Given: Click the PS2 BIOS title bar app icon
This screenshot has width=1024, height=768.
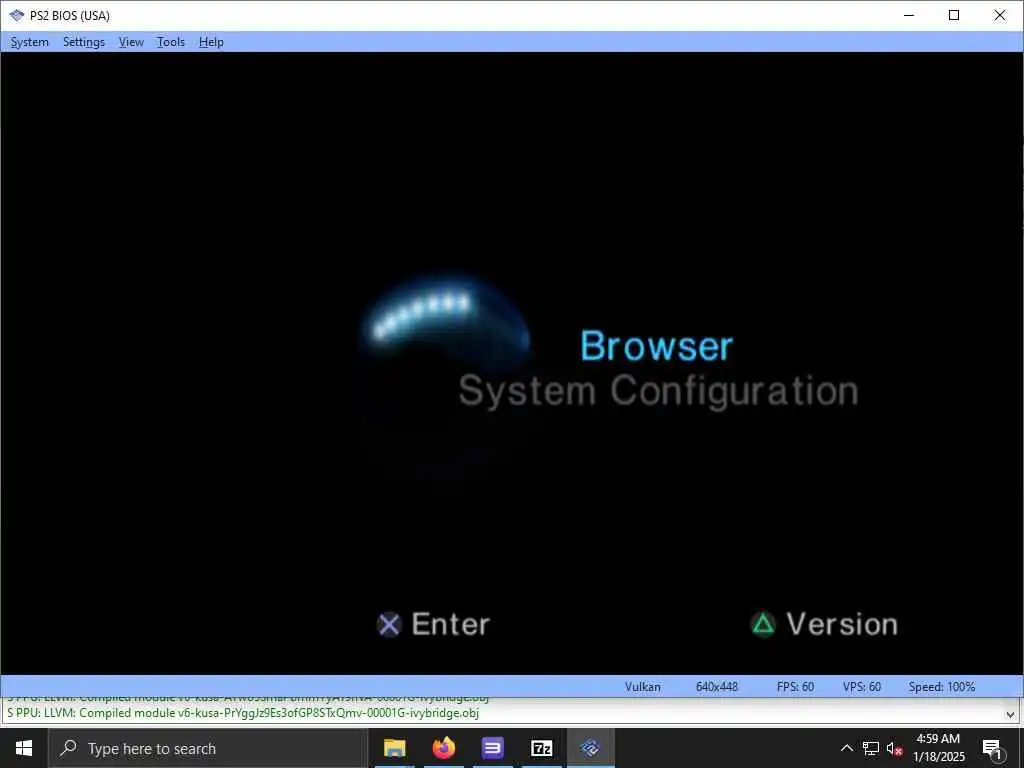Looking at the screenshot, I should (x=16, y=15).
